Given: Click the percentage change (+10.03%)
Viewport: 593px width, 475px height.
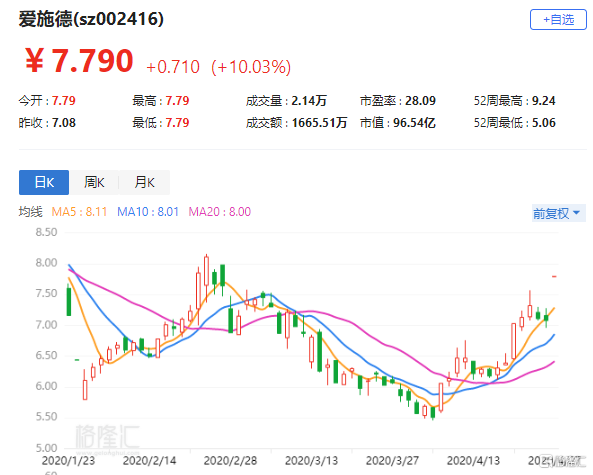Looking at the screenshot, I should [251, 67].
